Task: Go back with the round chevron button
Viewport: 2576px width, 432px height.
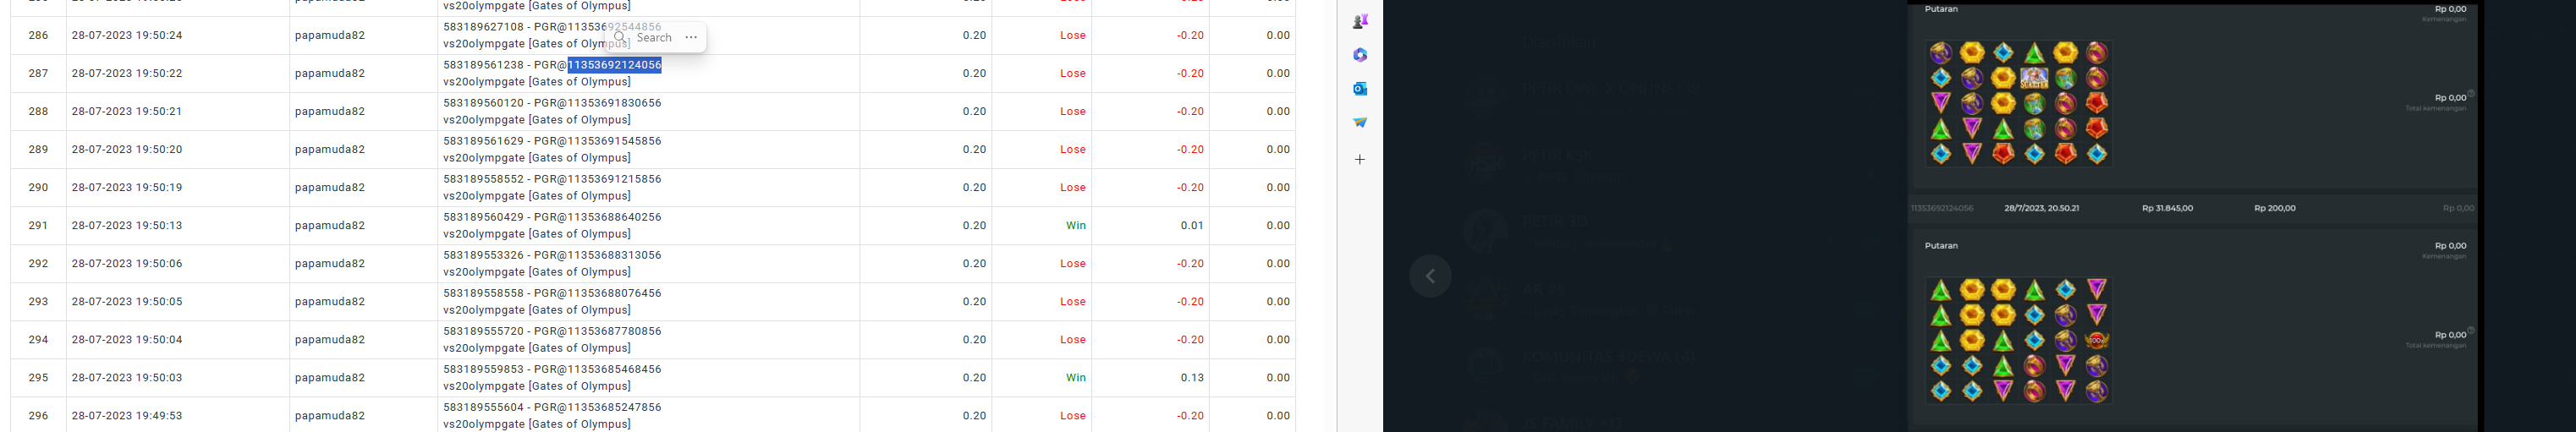Action: [x=1430, y=276]
